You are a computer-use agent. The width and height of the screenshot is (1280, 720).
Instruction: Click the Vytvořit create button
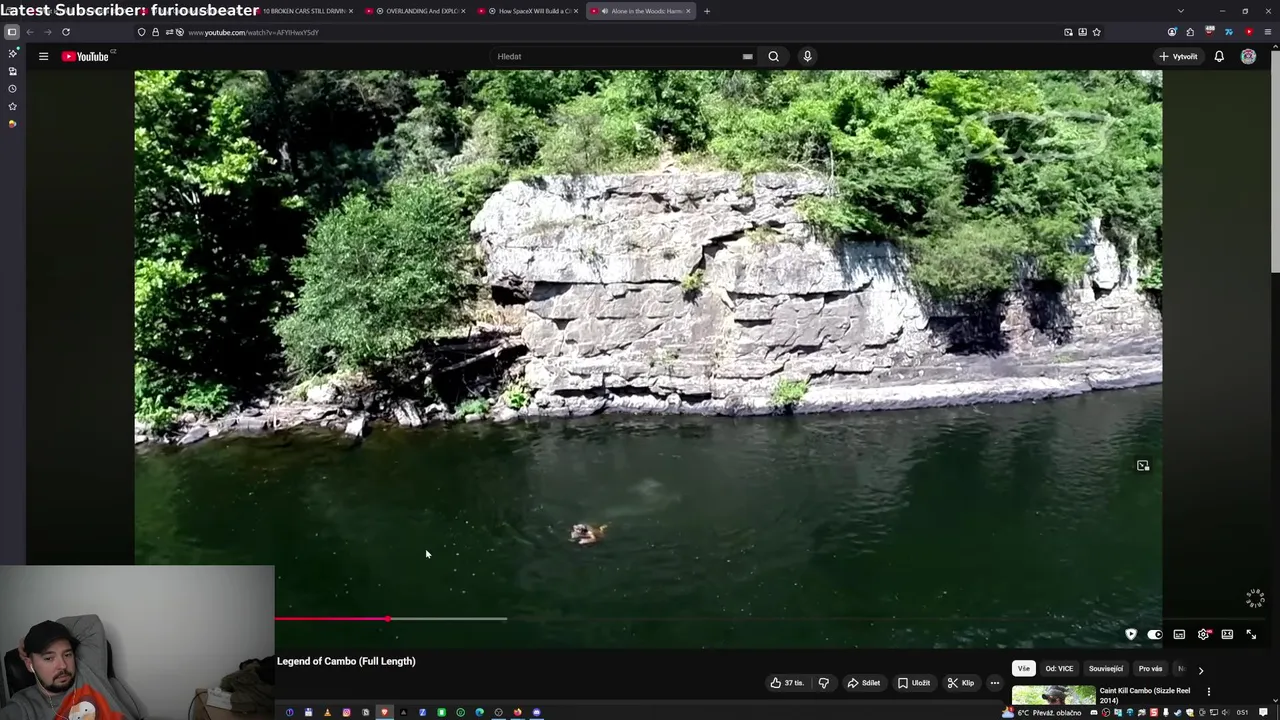(x=1179, y=56)
